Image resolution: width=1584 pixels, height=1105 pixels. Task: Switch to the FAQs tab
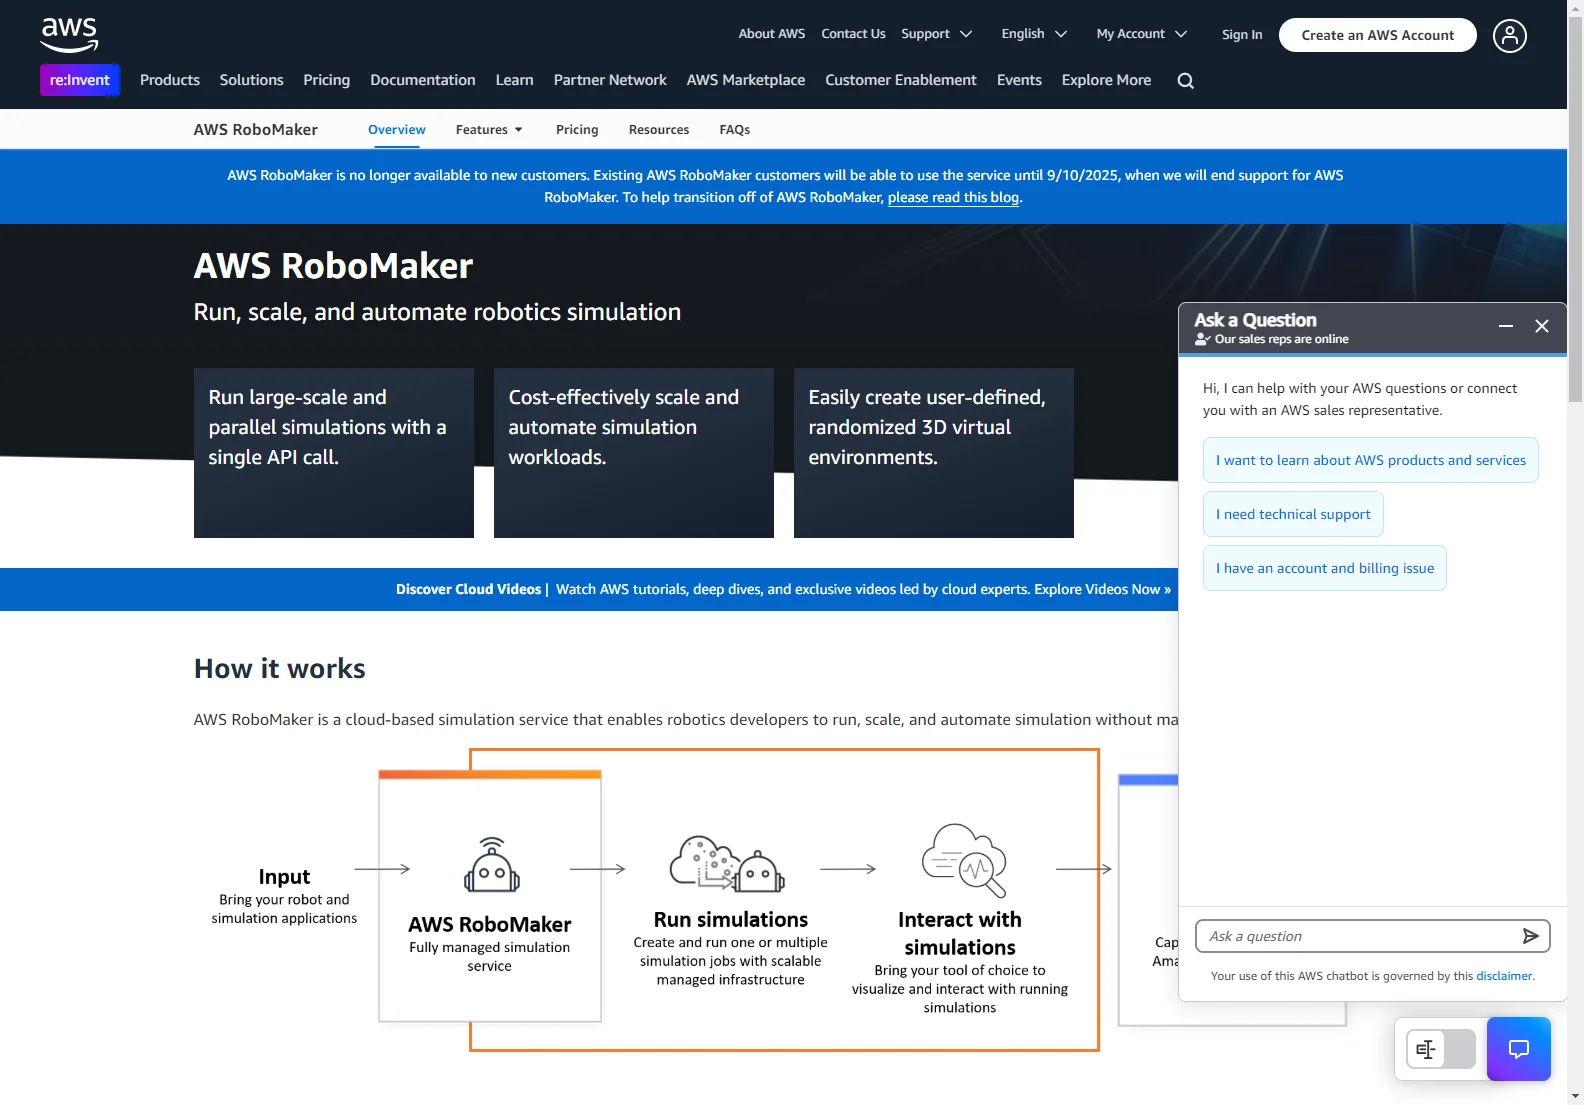tap(735, 130)
